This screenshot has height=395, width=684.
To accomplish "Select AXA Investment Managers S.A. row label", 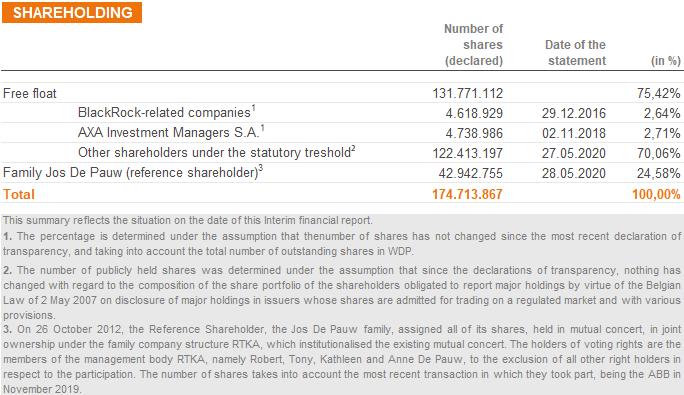I will (171, 132).
